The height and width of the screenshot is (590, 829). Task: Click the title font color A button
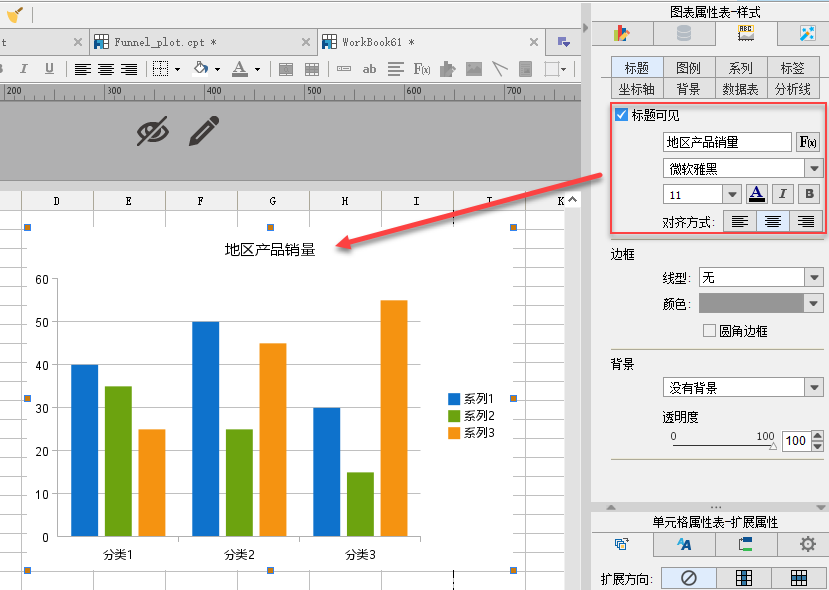click(x=757, y=194)
